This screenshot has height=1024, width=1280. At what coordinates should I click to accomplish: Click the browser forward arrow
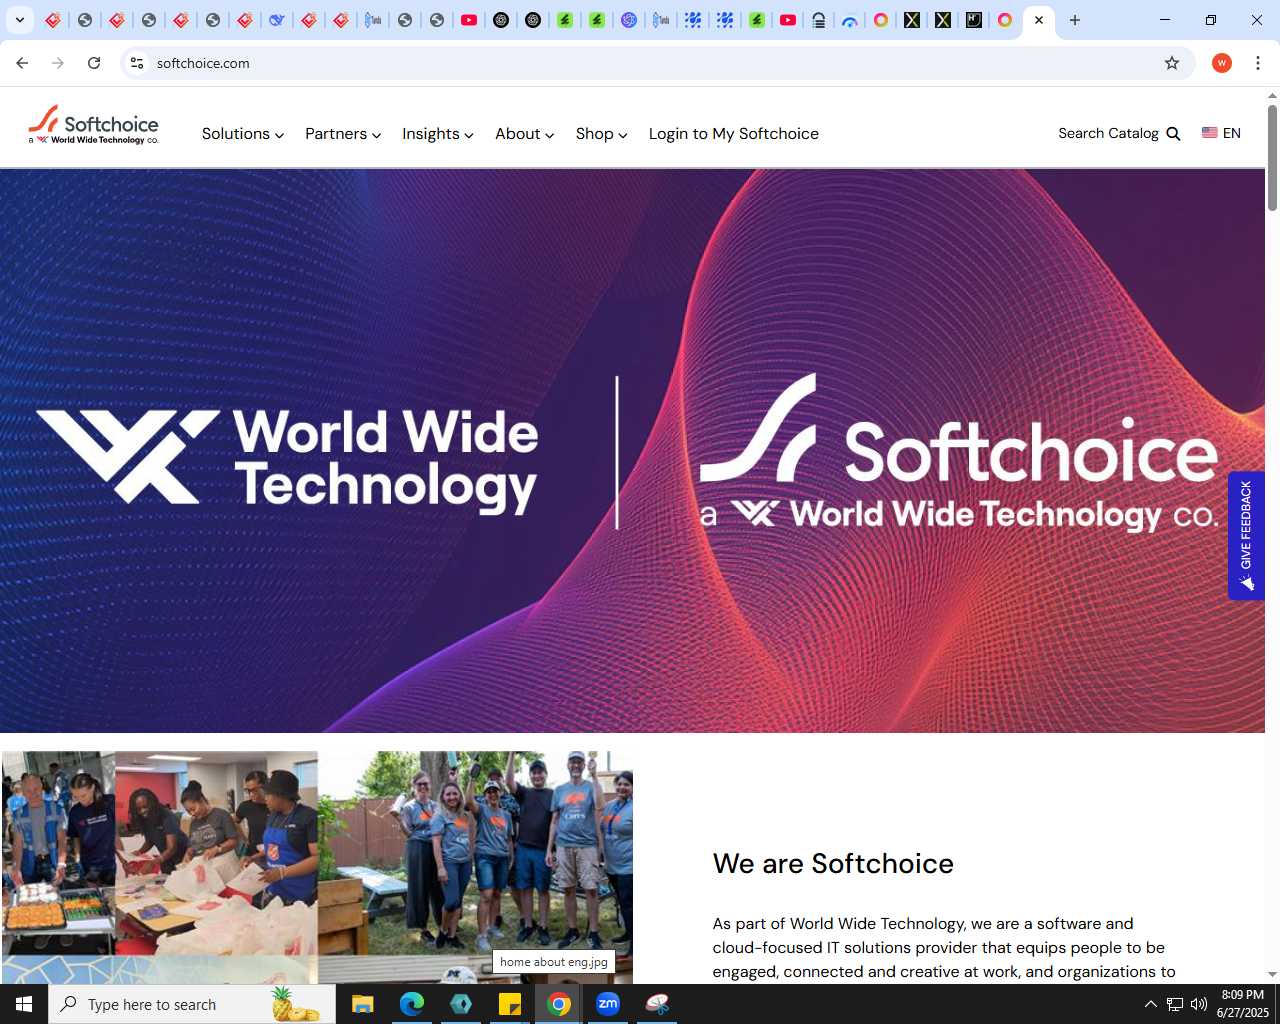(58, 63)
